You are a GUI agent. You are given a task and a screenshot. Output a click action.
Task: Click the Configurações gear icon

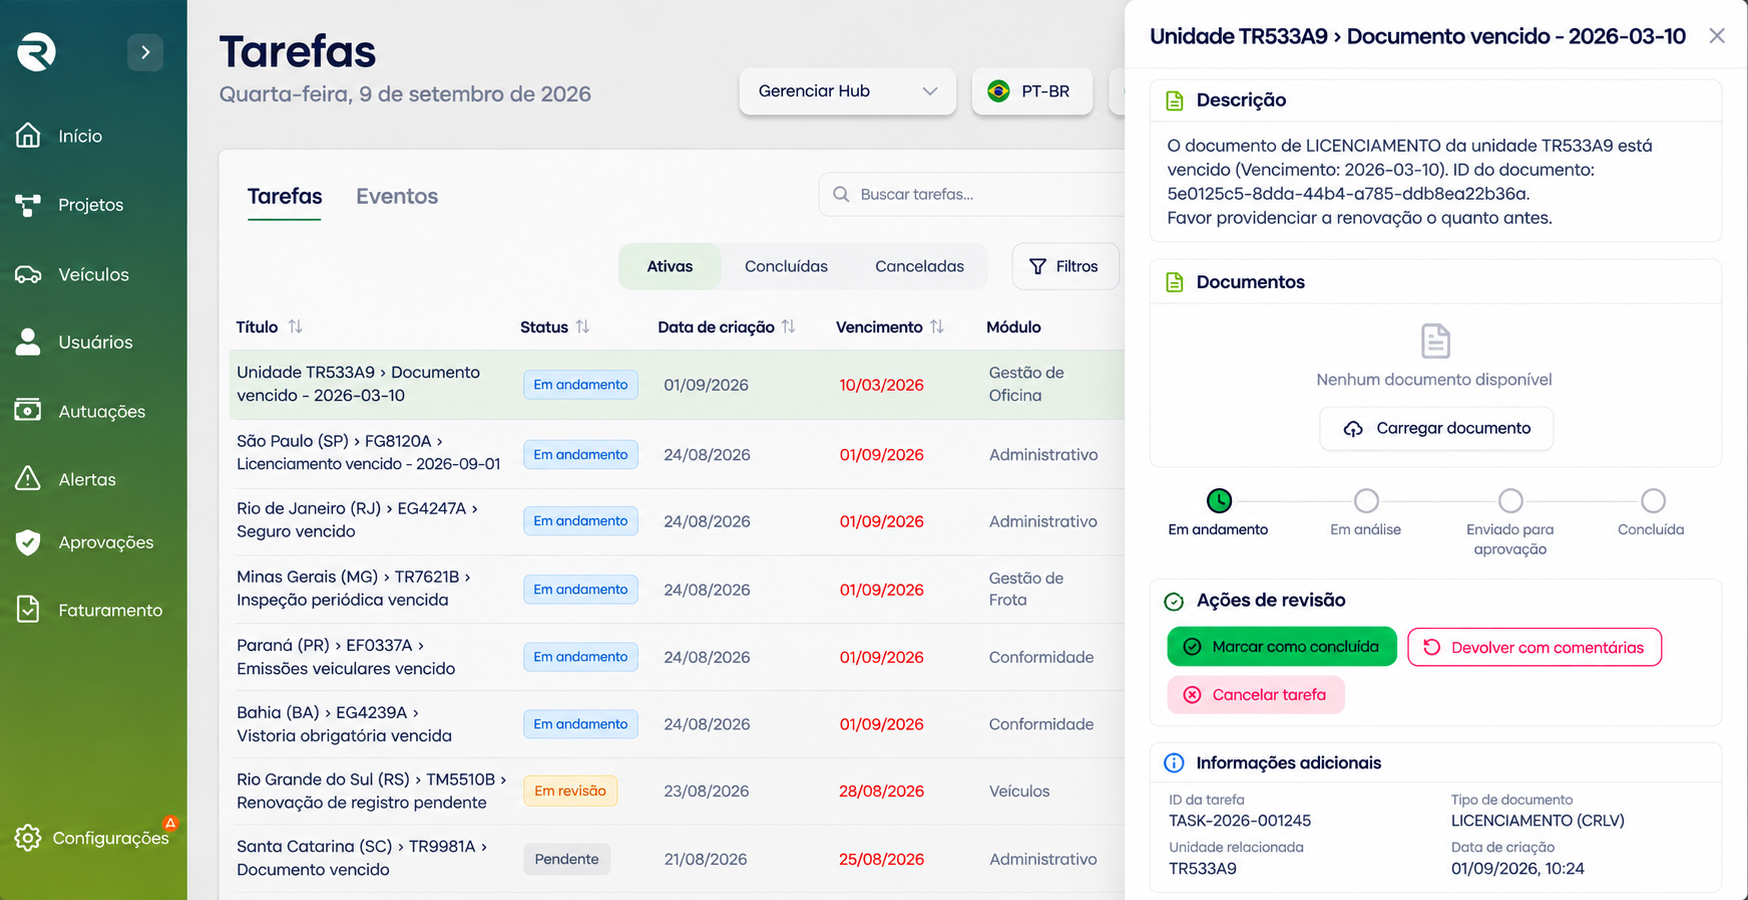[28, 838]
